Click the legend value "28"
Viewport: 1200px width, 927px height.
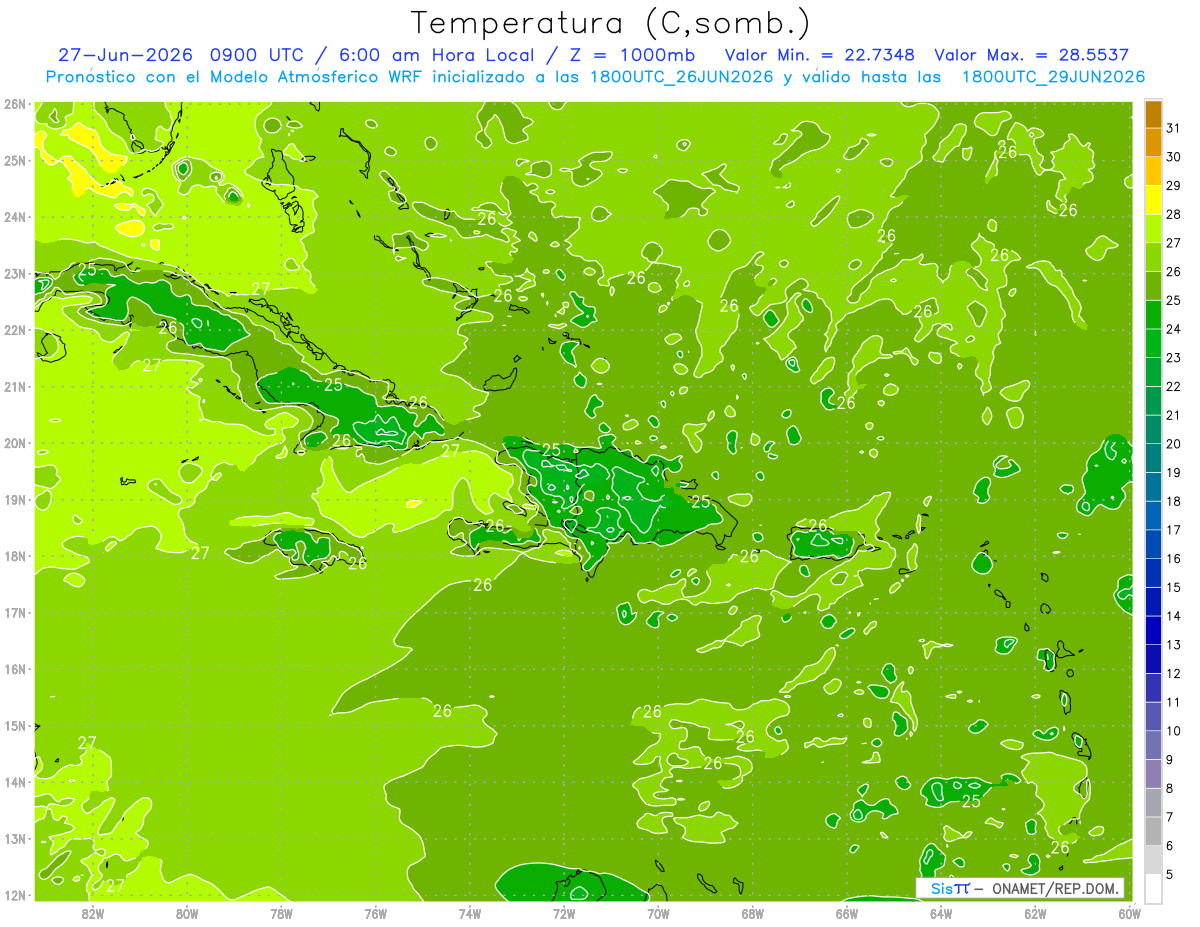(x=1173, y=214)
